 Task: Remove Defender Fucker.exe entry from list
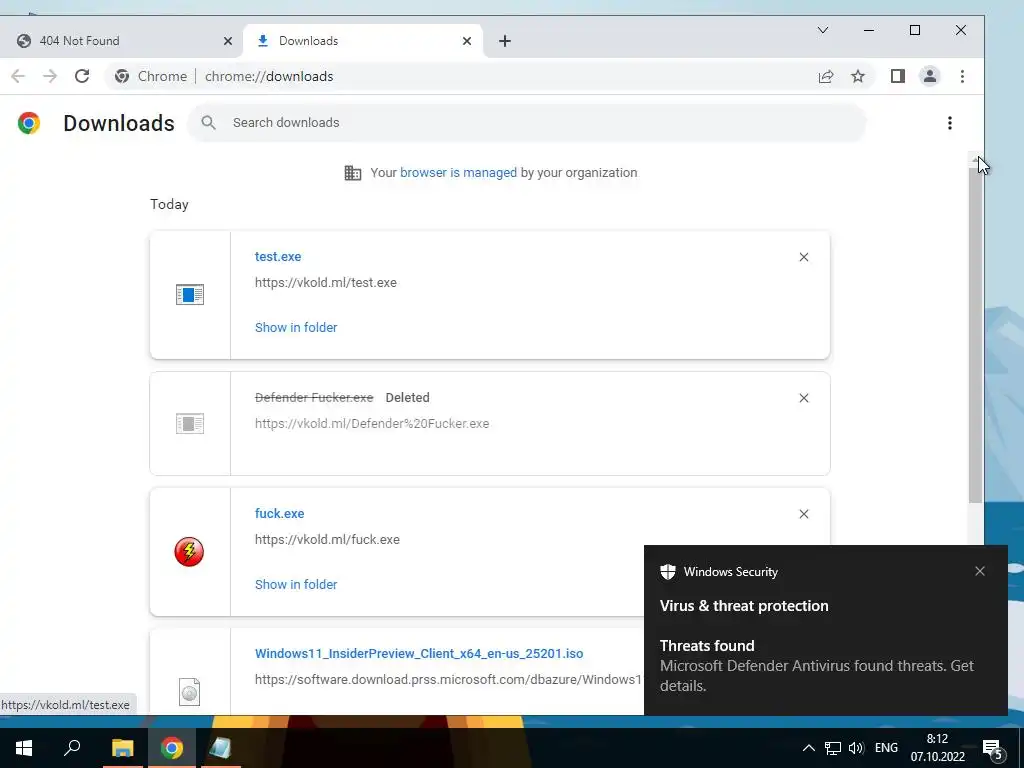(804, 398)
